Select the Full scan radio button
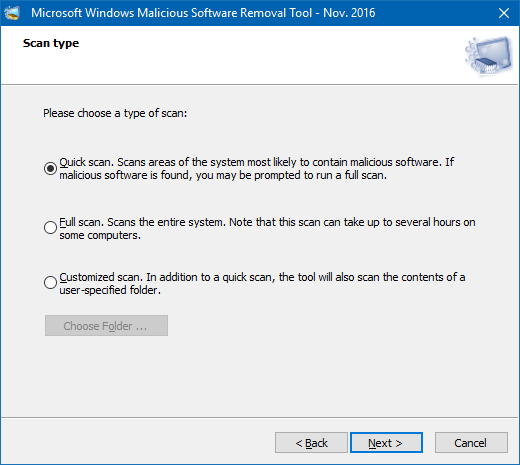520x465 pixels. [50, 227]
